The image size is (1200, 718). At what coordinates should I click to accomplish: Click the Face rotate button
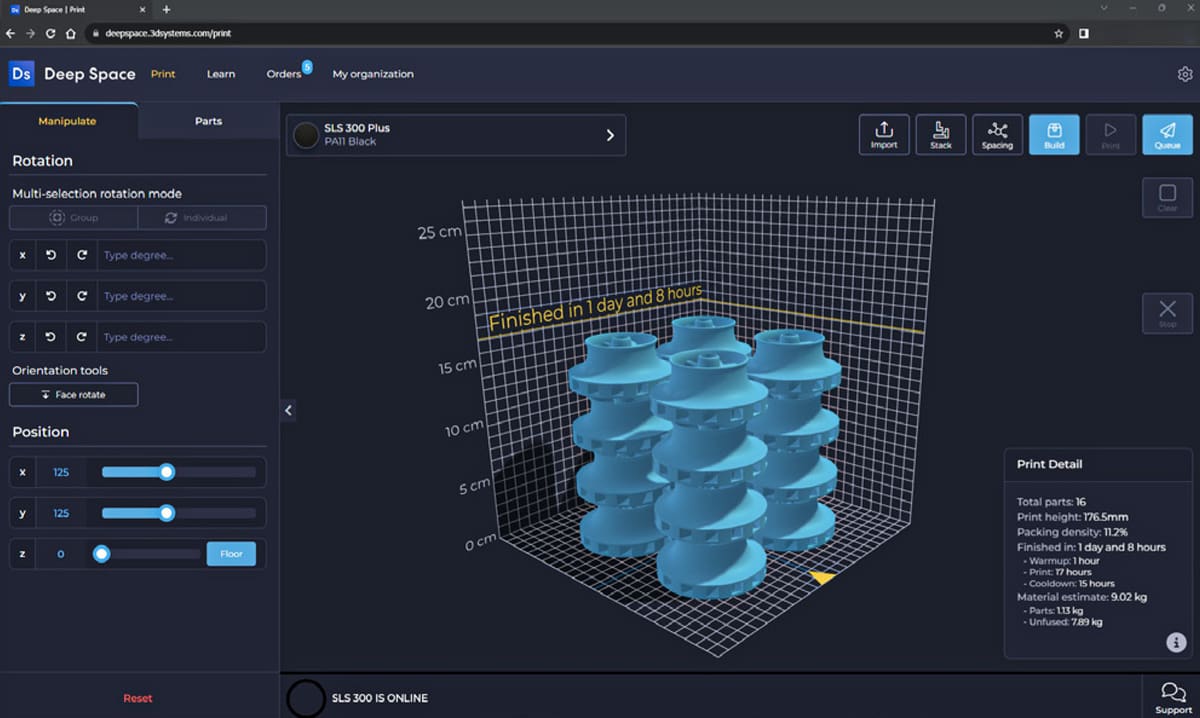coord(73,395)
